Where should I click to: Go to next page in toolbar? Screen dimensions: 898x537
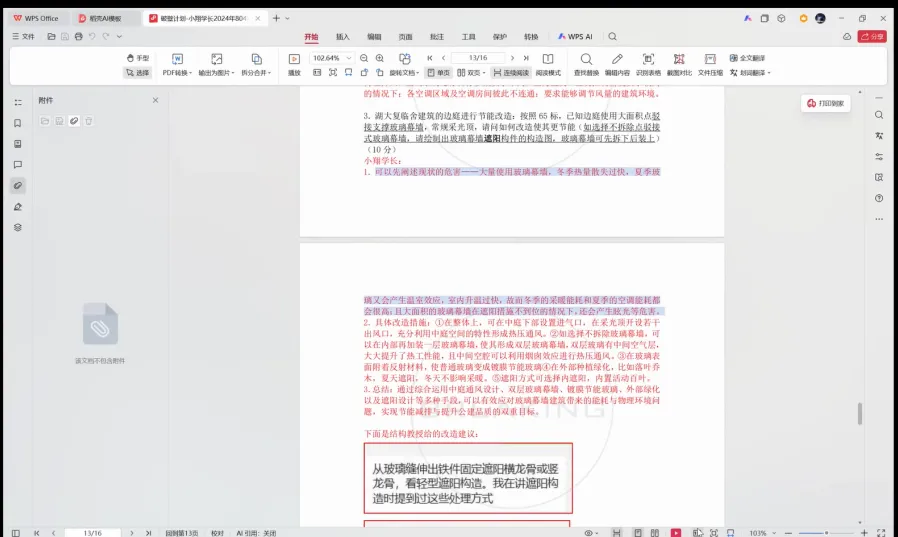click(x=512, y=58)
